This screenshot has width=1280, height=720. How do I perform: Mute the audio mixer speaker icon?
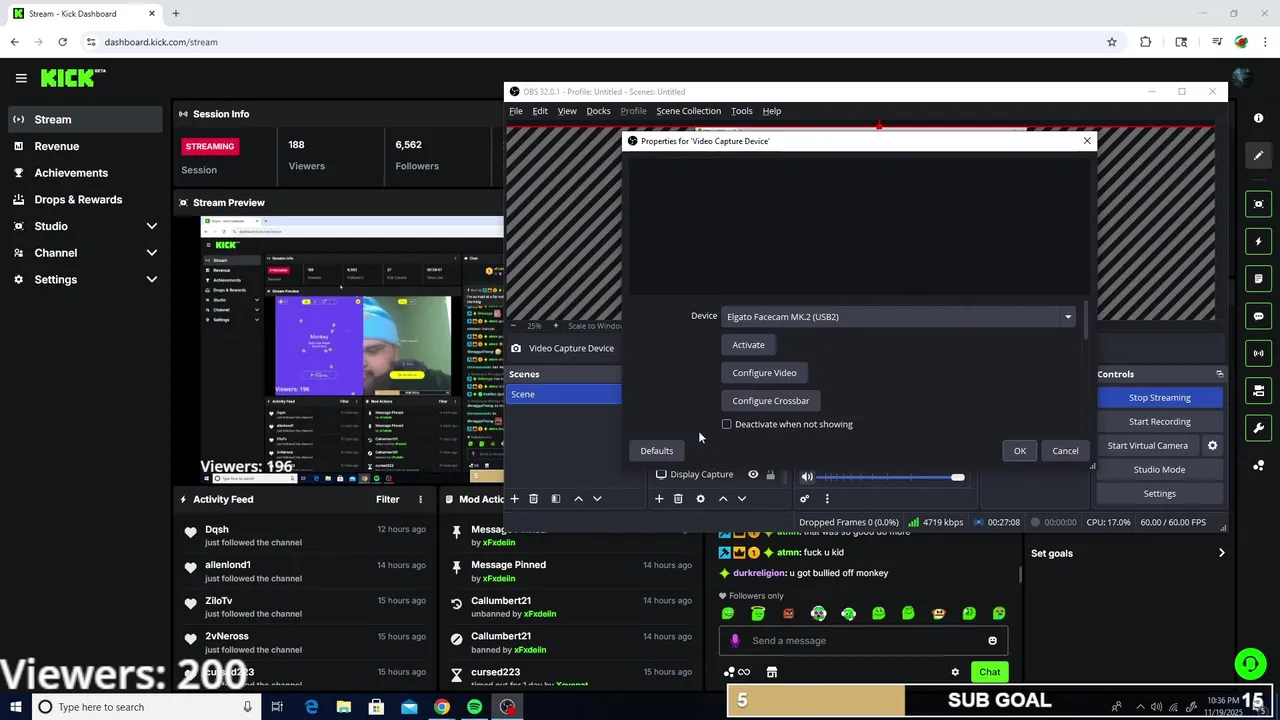pyautogui.click(x=807, y=477)
